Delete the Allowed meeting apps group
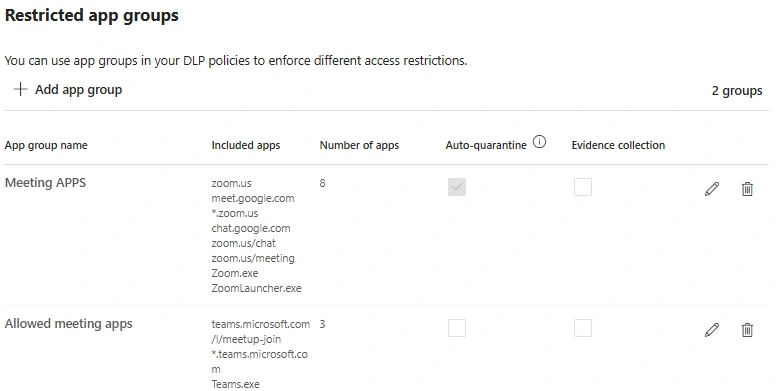Image resolution: width=782 pixels, height=391 pixels. coord(747,330)
